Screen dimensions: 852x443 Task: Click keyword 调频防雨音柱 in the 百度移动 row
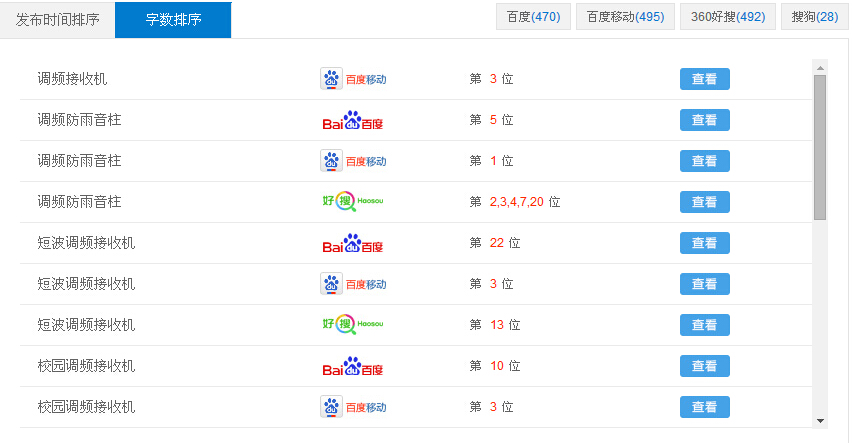point(79,161)
